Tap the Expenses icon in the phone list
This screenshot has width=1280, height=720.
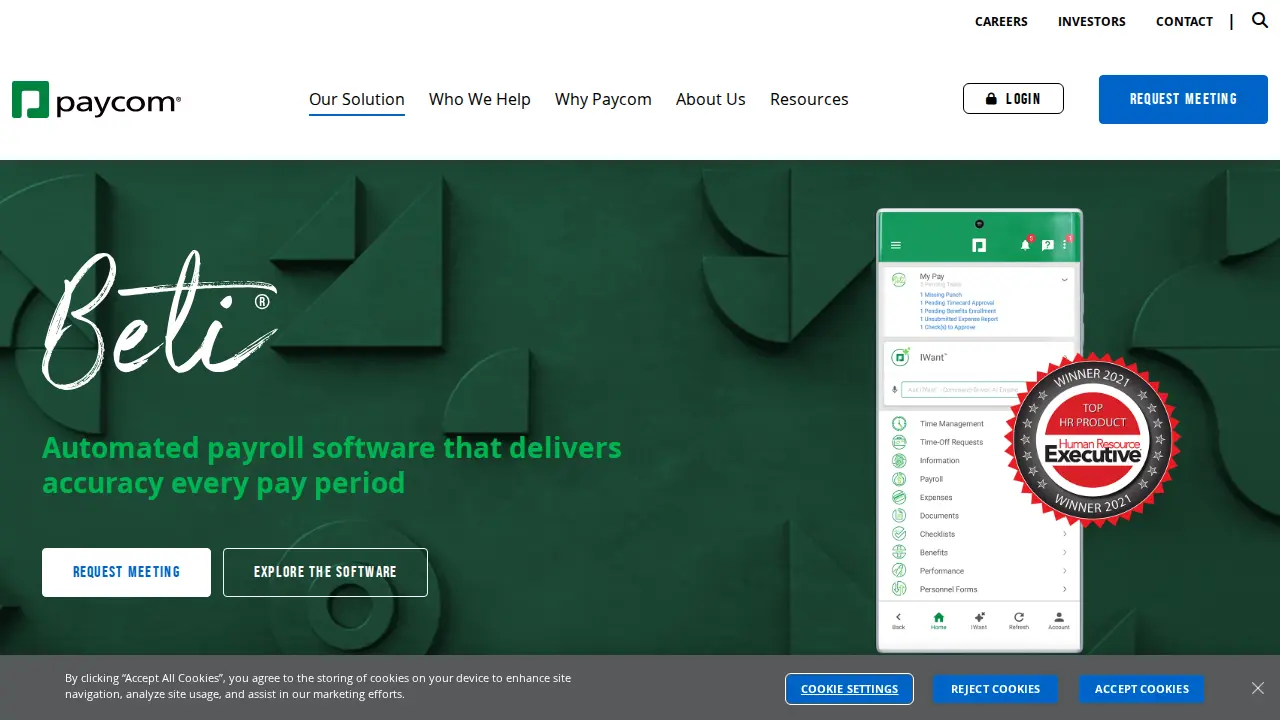click(x=899, y=497)
